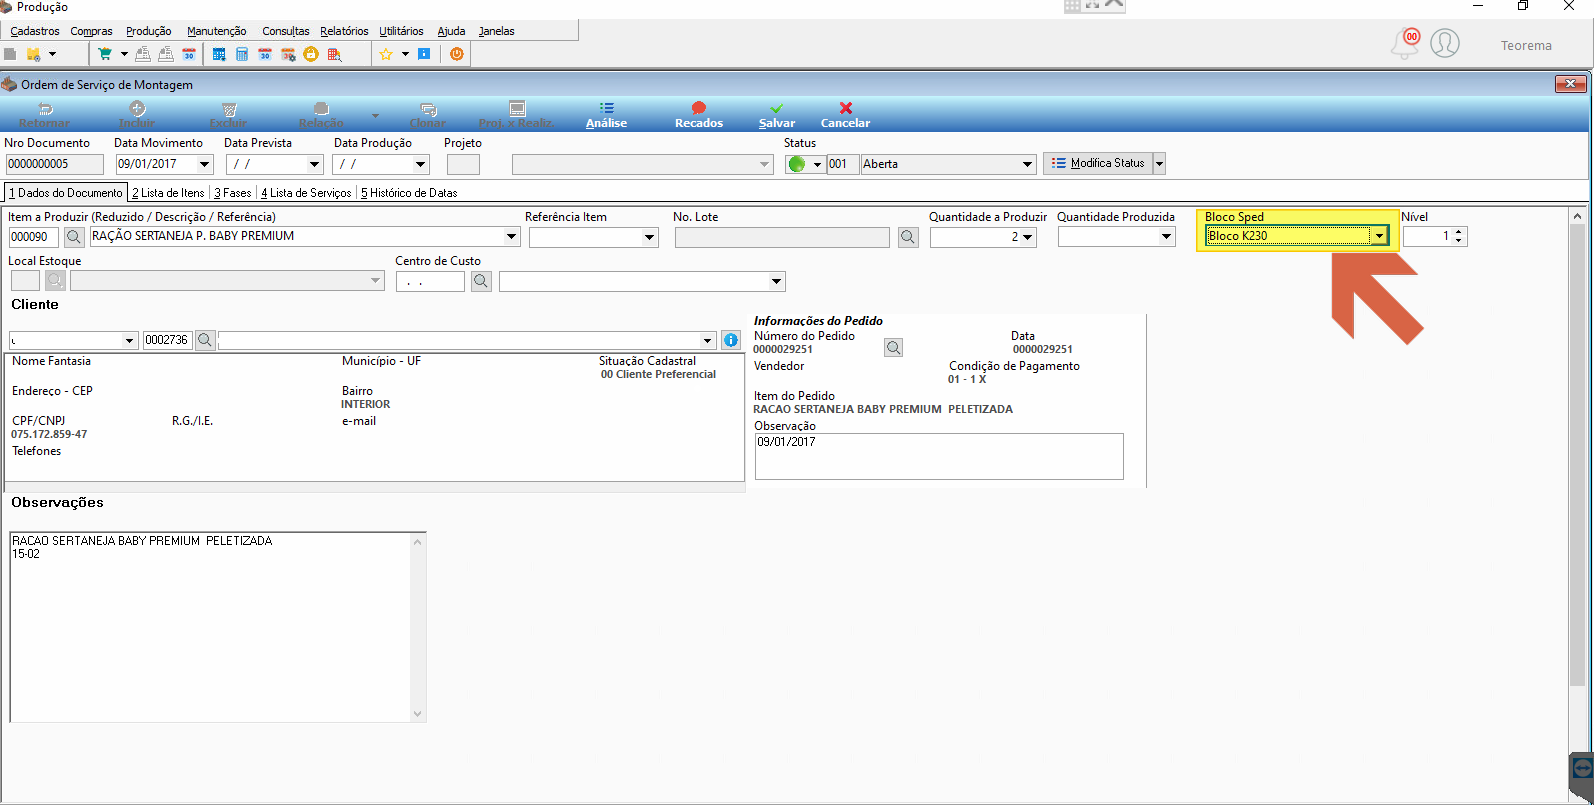Search Centro de Custo with magnifier
The image size is (1594, 805).
click(481, 282)
